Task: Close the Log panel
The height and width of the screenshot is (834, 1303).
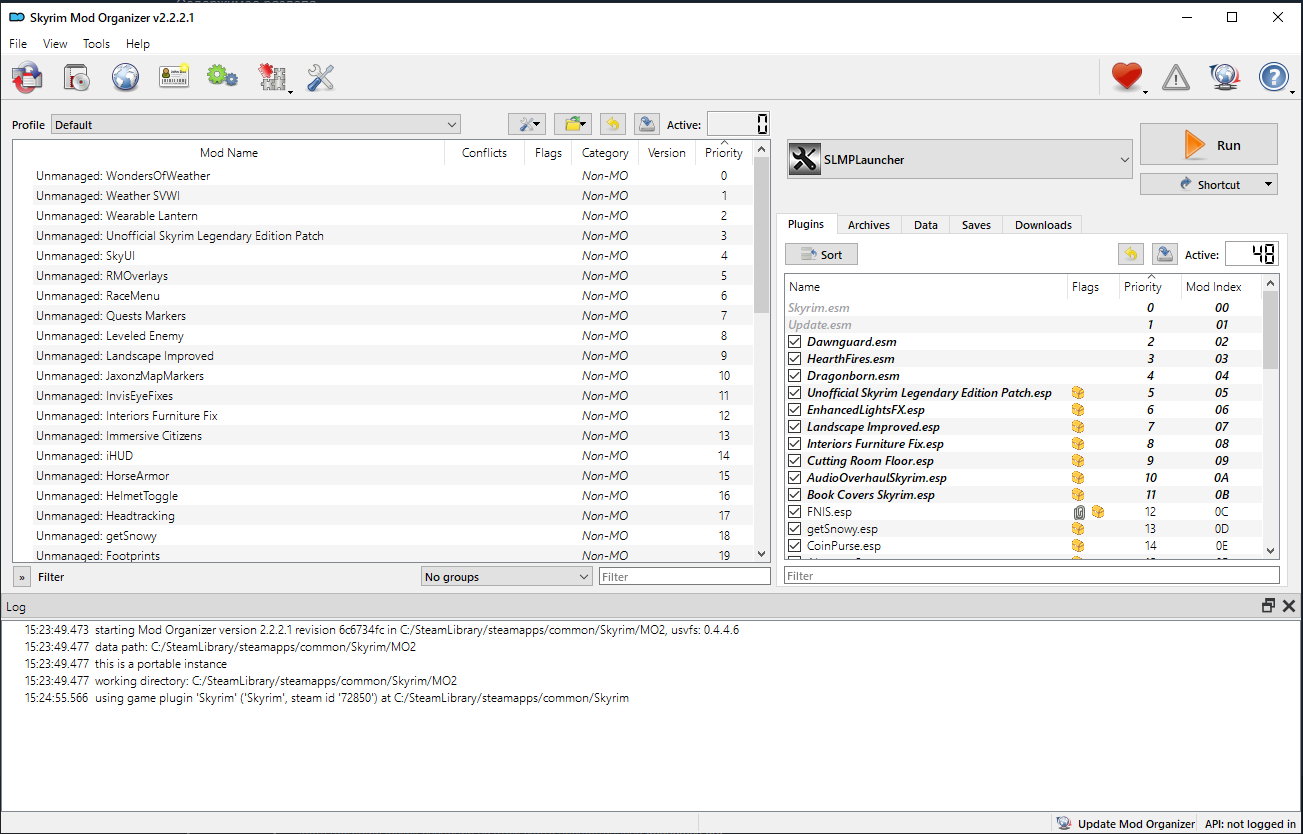Action: [1289, 606]
